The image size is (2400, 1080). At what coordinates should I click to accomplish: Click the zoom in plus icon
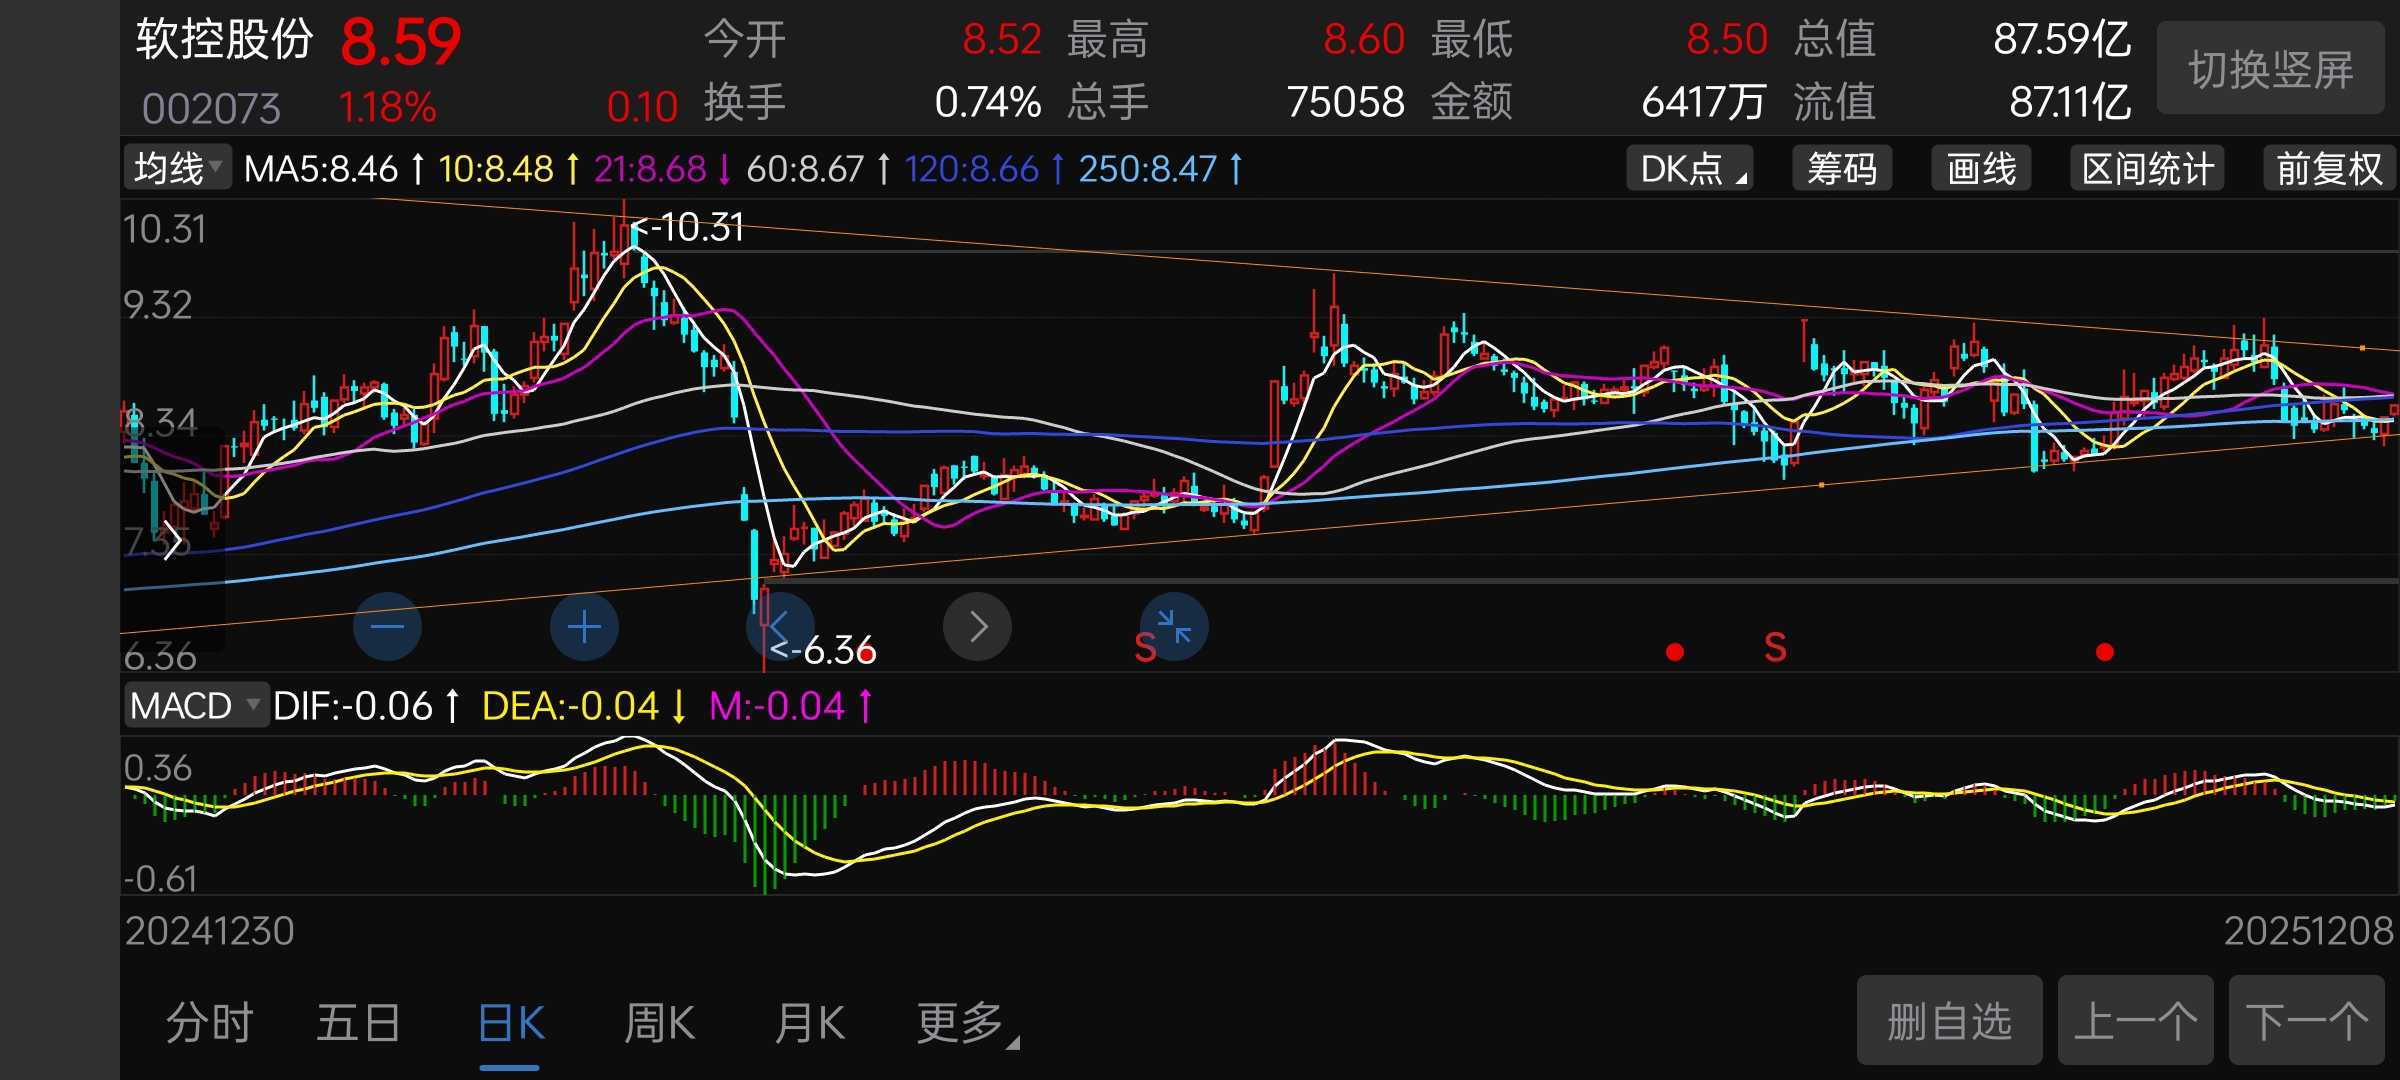(584, 627)
